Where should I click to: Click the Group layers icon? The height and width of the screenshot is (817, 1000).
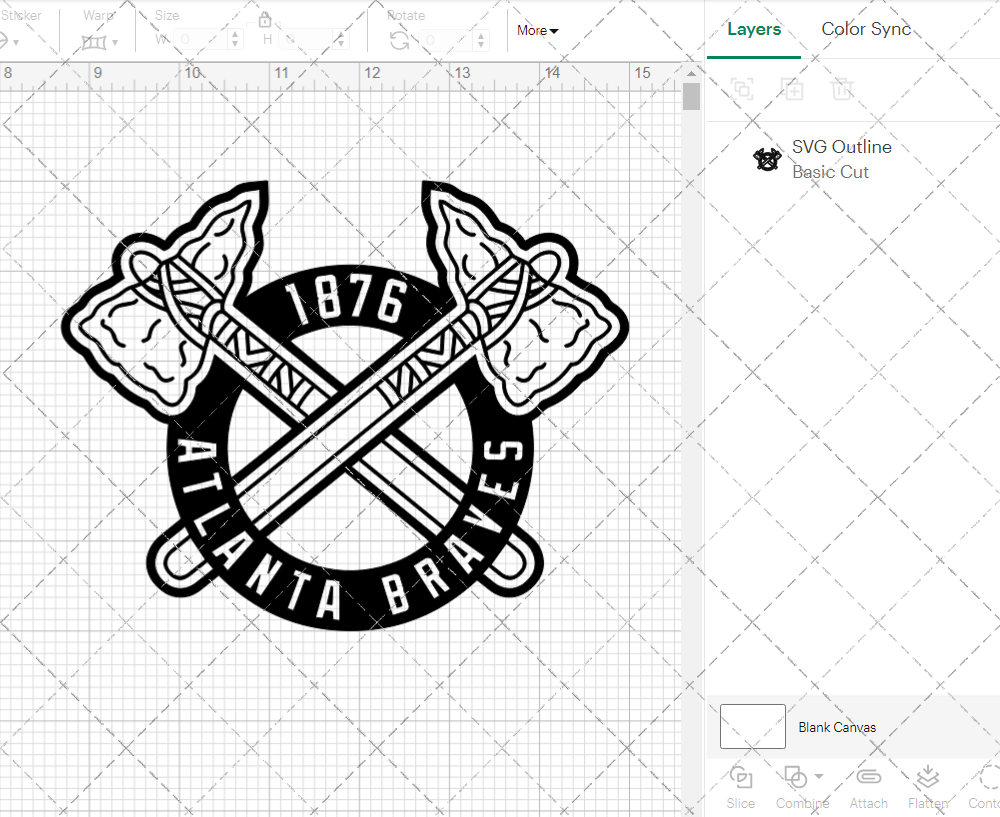pyautogui.click(x=742, y=89)
